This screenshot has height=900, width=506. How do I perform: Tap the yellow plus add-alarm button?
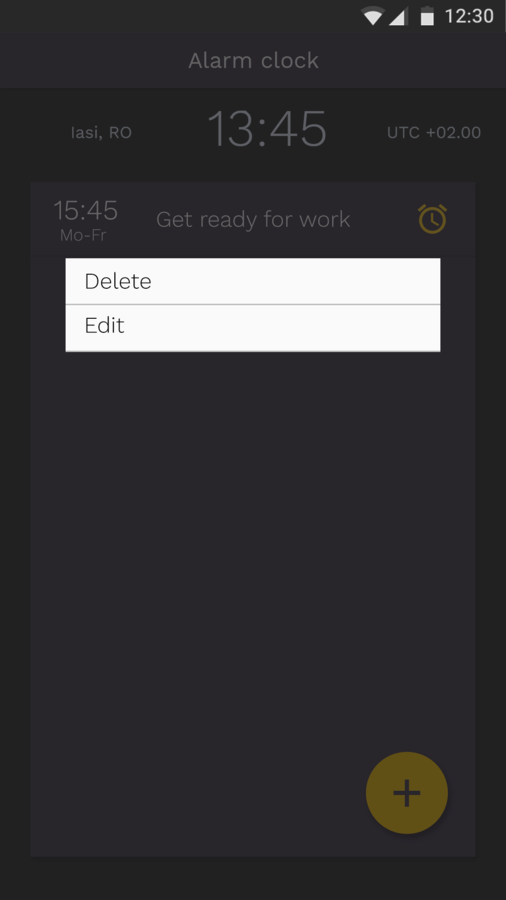click(x=407, y=793)
